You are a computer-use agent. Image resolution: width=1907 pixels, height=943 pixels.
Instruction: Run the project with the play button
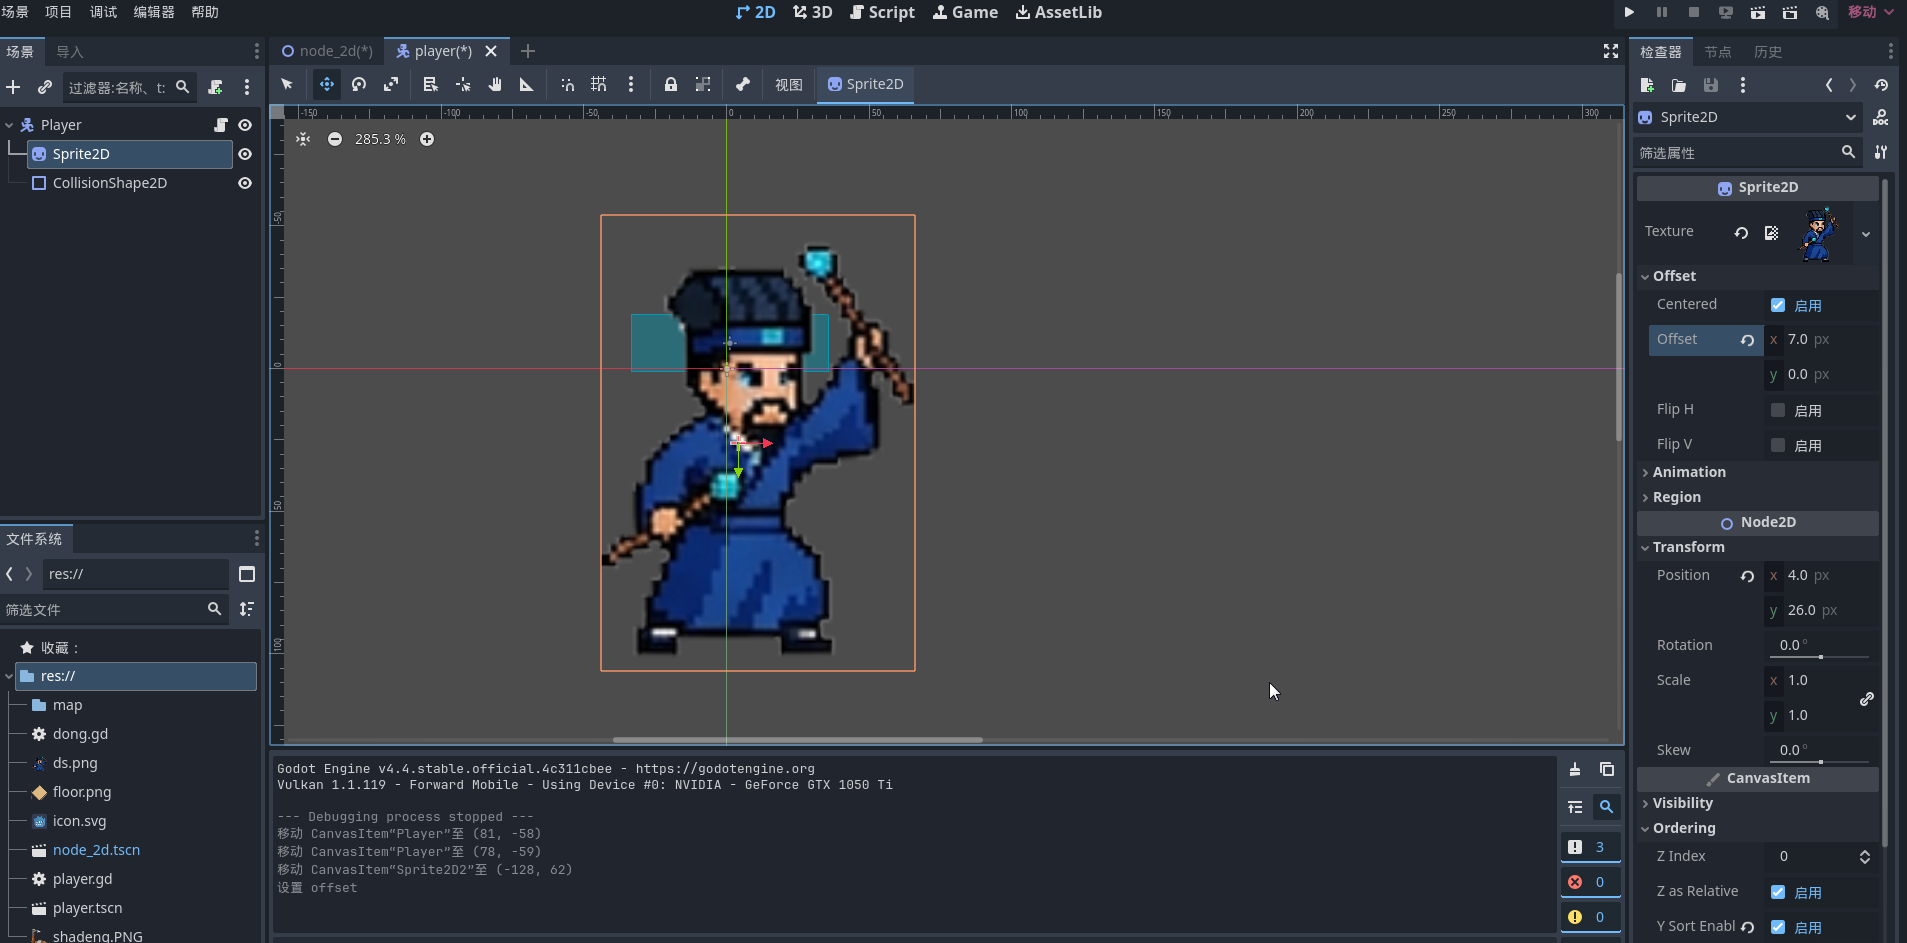[1629, 12]
